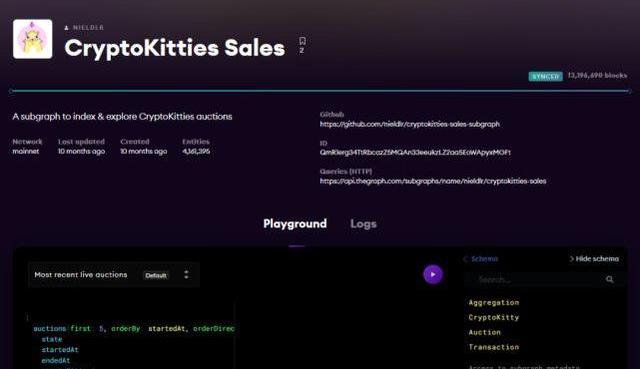Select the Most recent live auctions query
The image size is (640, 369).
pyautogui.click(x=81, y=275)
